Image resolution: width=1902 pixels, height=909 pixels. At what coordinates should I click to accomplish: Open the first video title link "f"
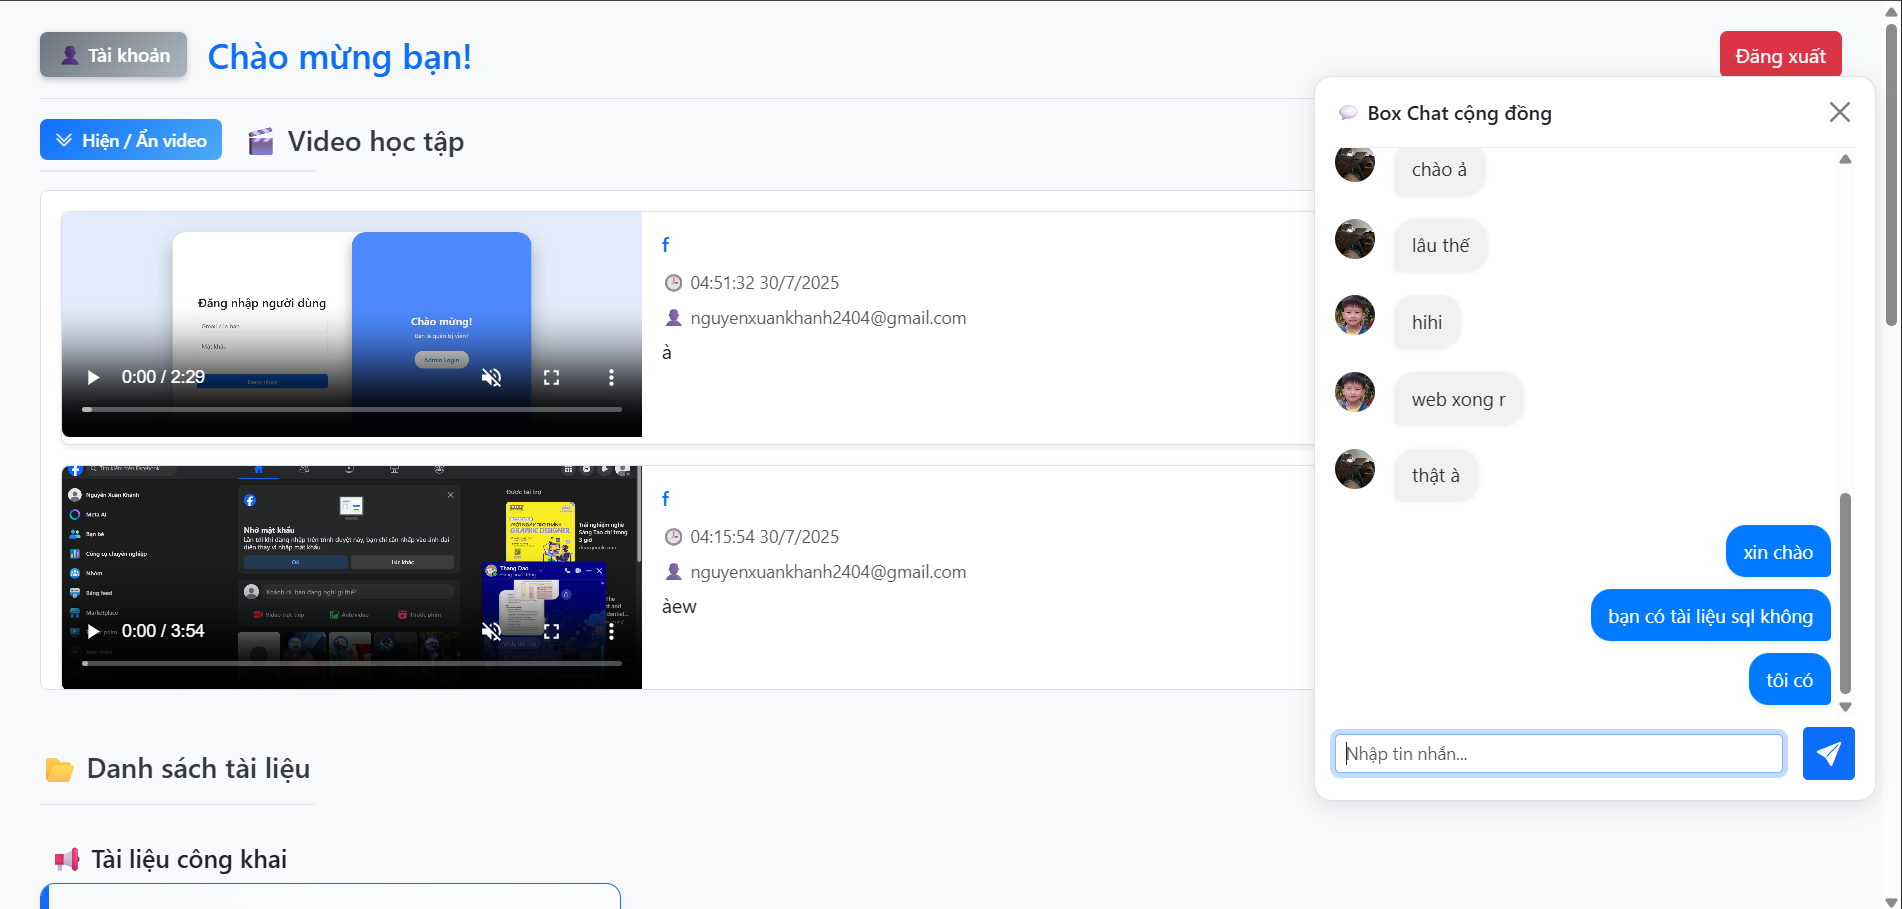(x=665, y=245)
